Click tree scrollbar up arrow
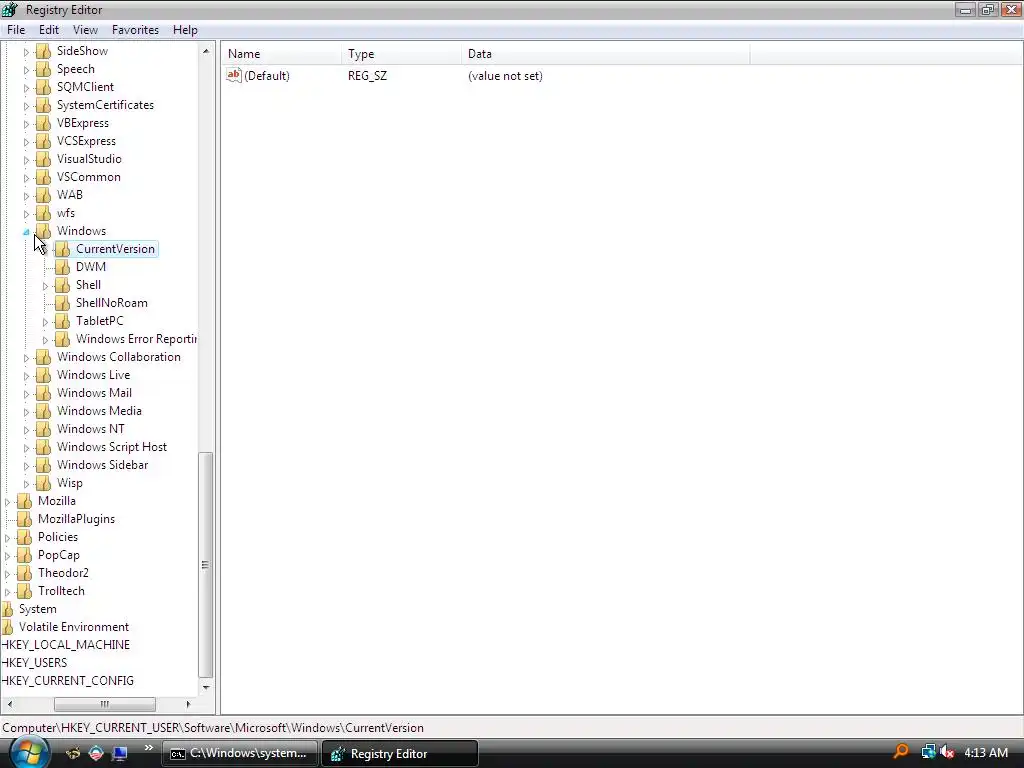This screenshot has width=1024, height=768. click(x=206, y=50)
